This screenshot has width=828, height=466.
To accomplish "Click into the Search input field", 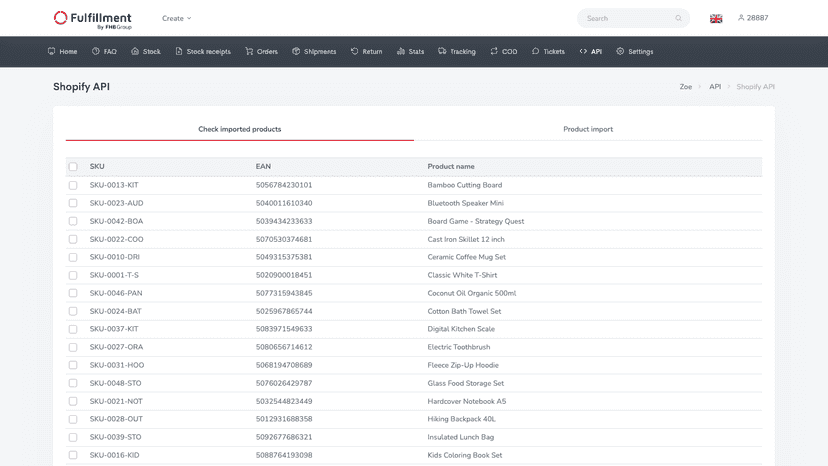I will [x=628, y=18].
